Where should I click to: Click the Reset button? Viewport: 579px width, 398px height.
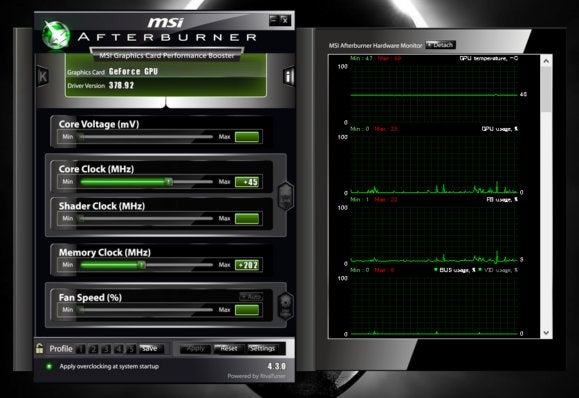pyautogui.click(x=229, y=349)
